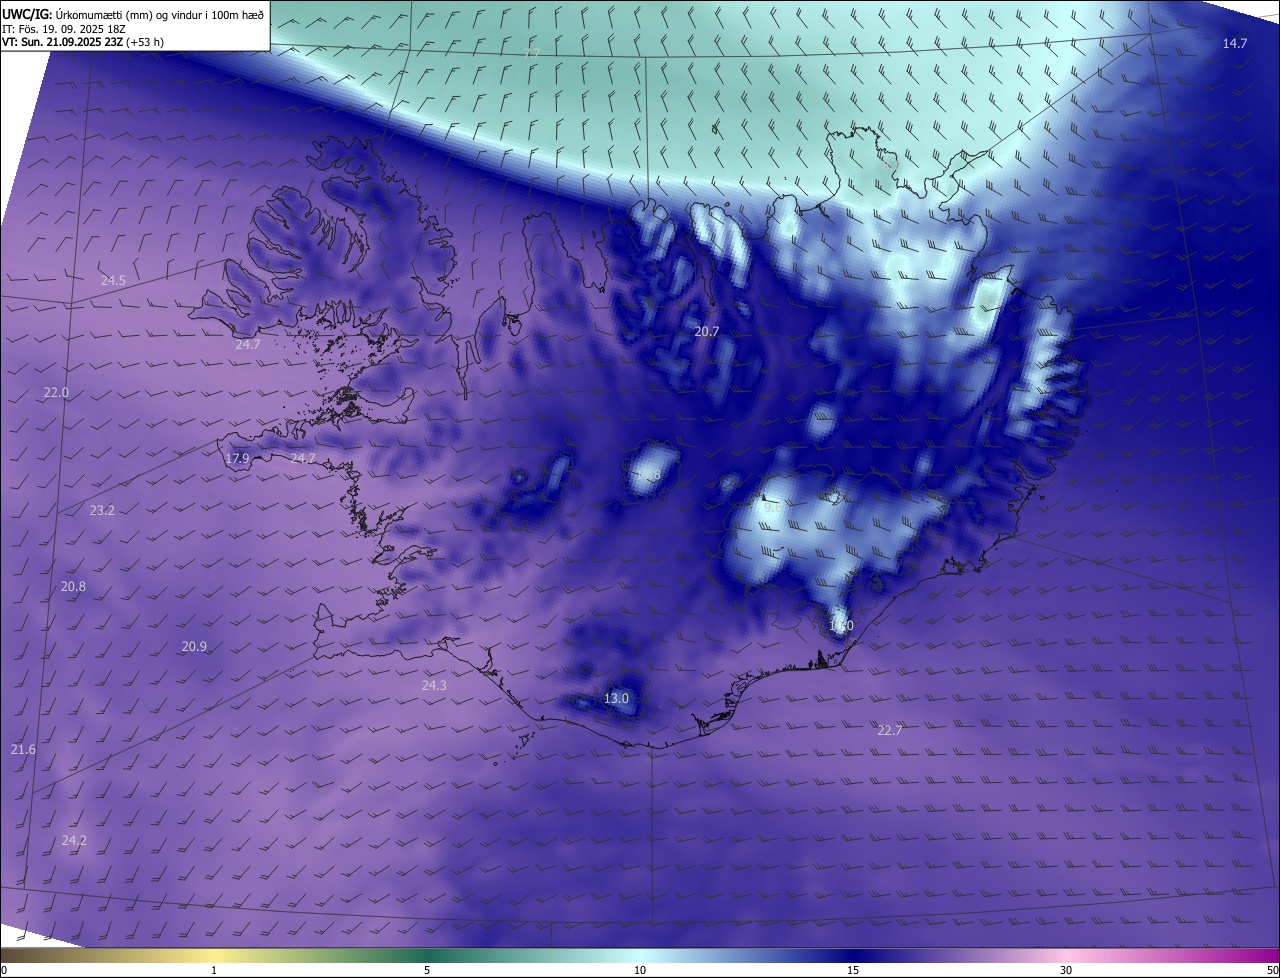Click the 23.2 value label

[x=102, y=510]
